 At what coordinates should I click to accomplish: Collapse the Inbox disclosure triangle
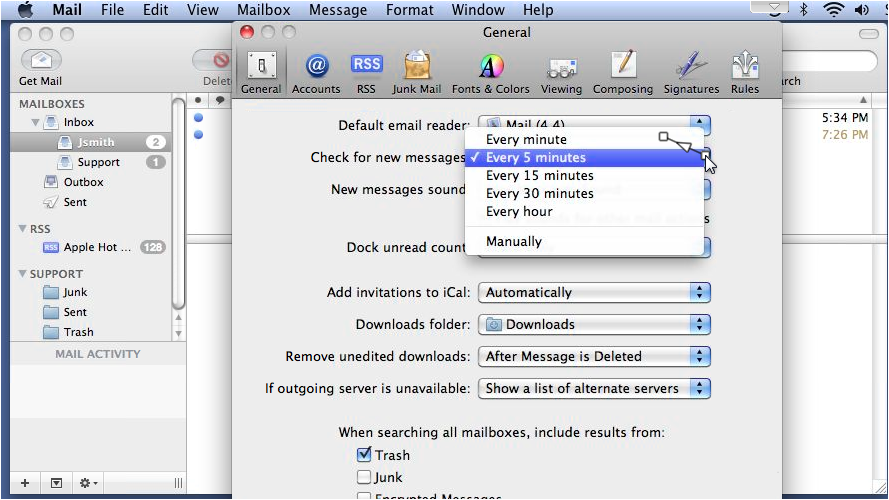point(35,122)
